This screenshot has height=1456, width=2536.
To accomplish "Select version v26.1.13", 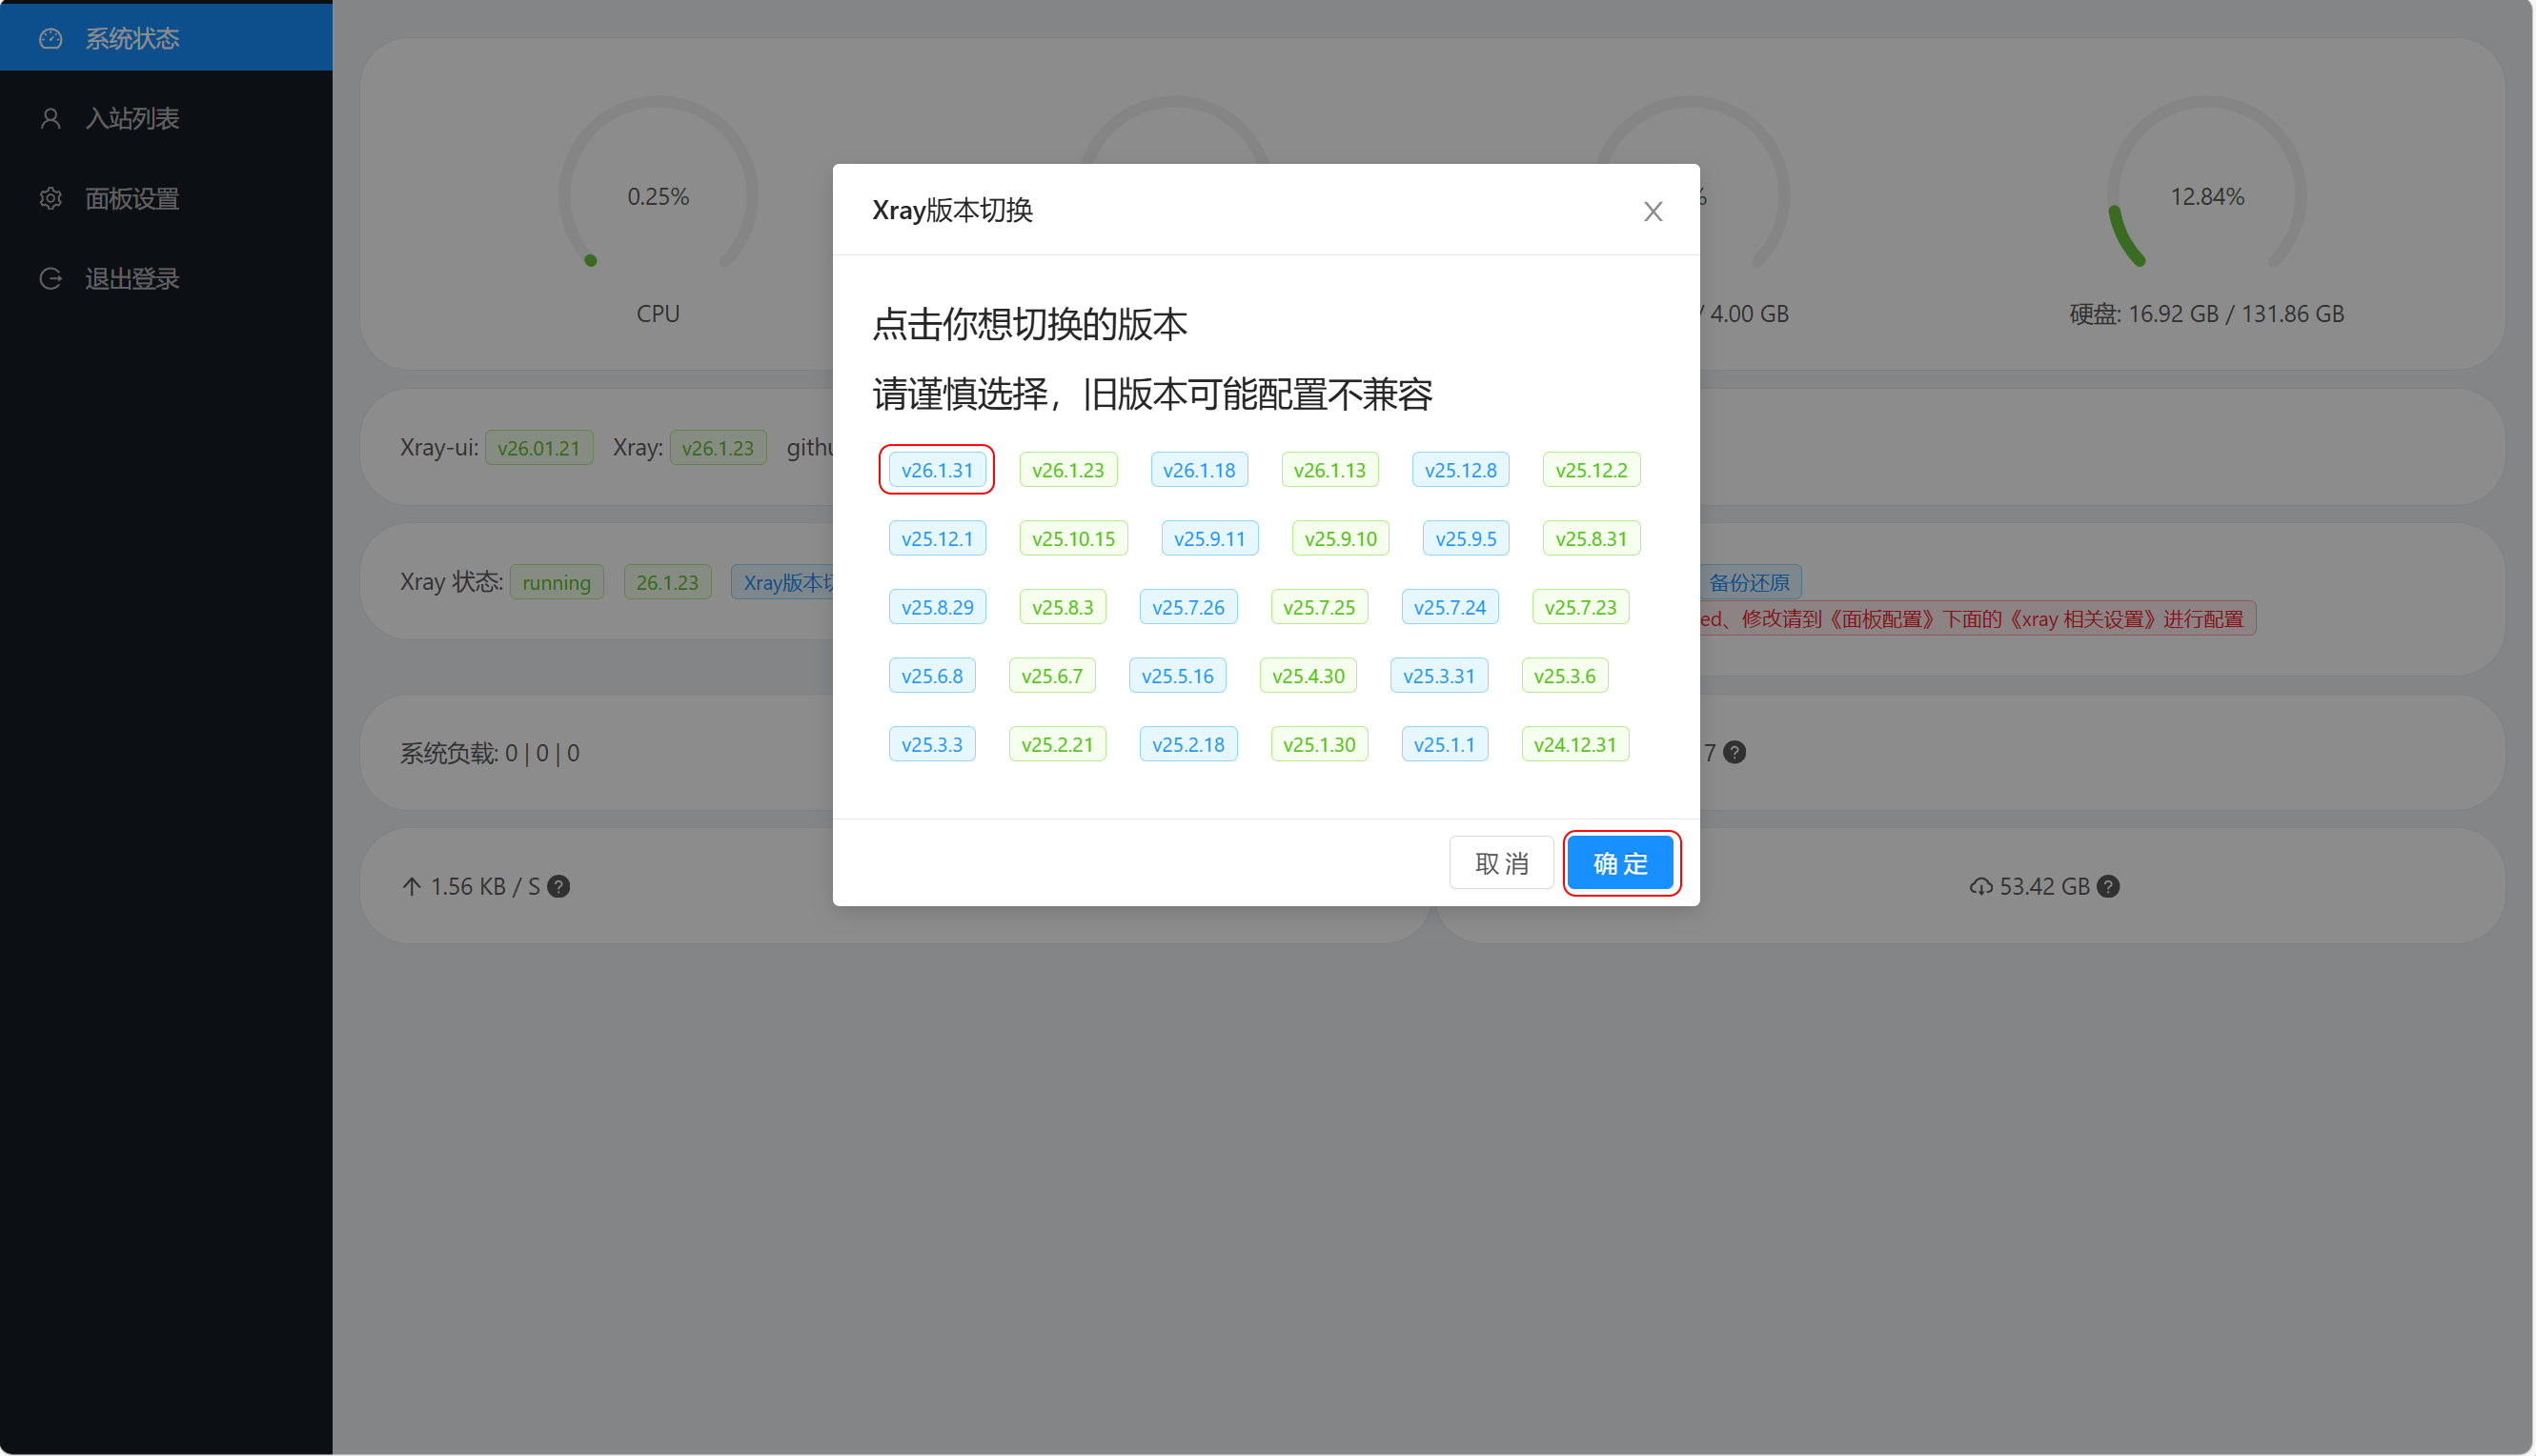I will [x=1329, y=470].
